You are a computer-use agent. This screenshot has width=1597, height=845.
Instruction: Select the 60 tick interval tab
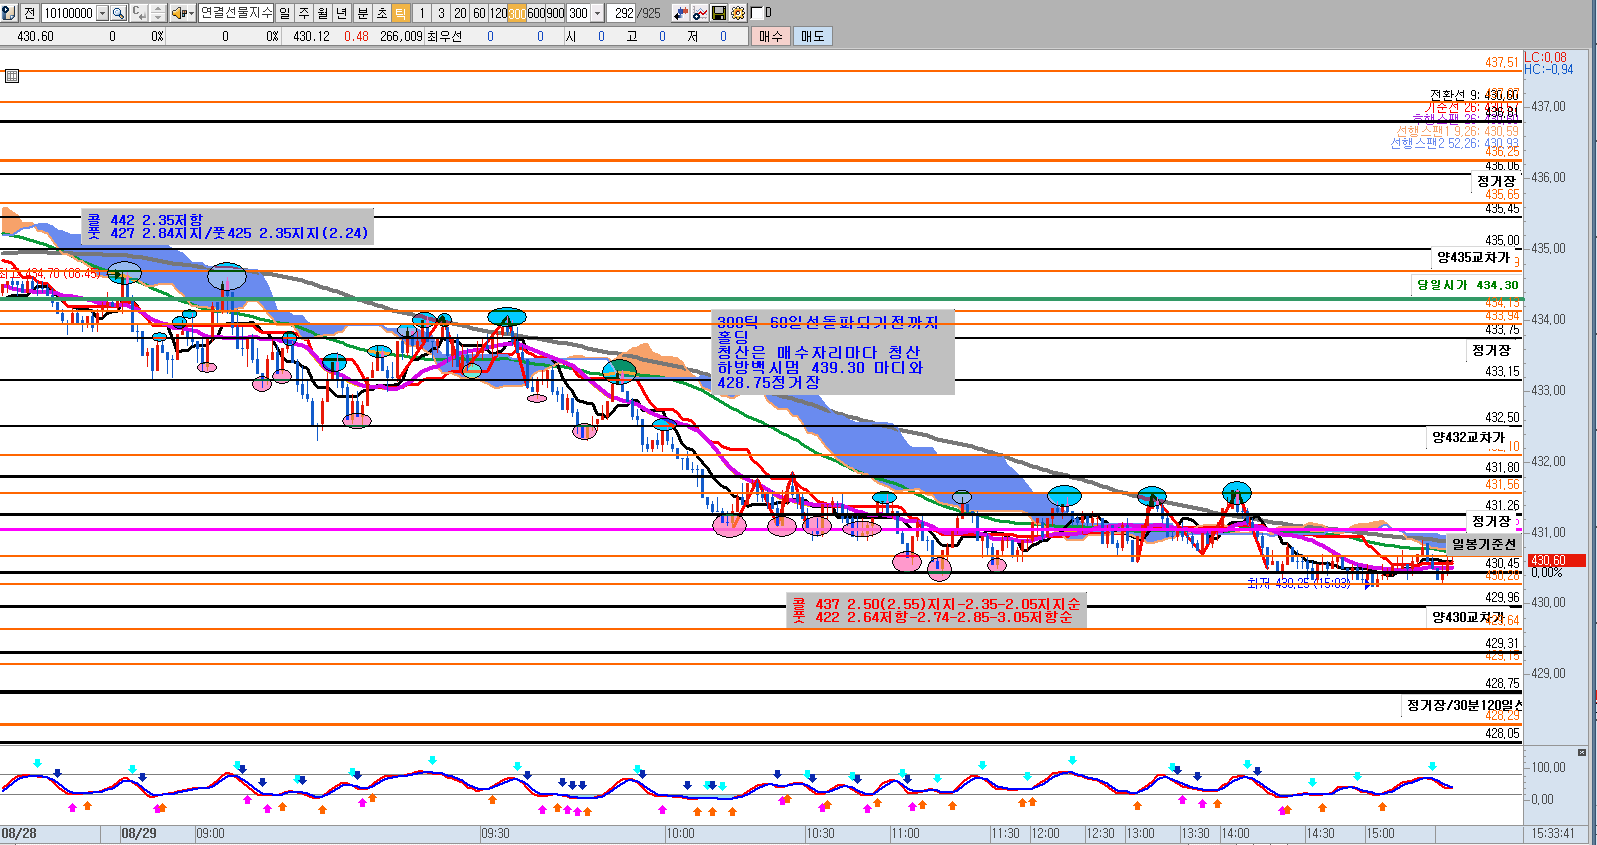tap(479, 13)
